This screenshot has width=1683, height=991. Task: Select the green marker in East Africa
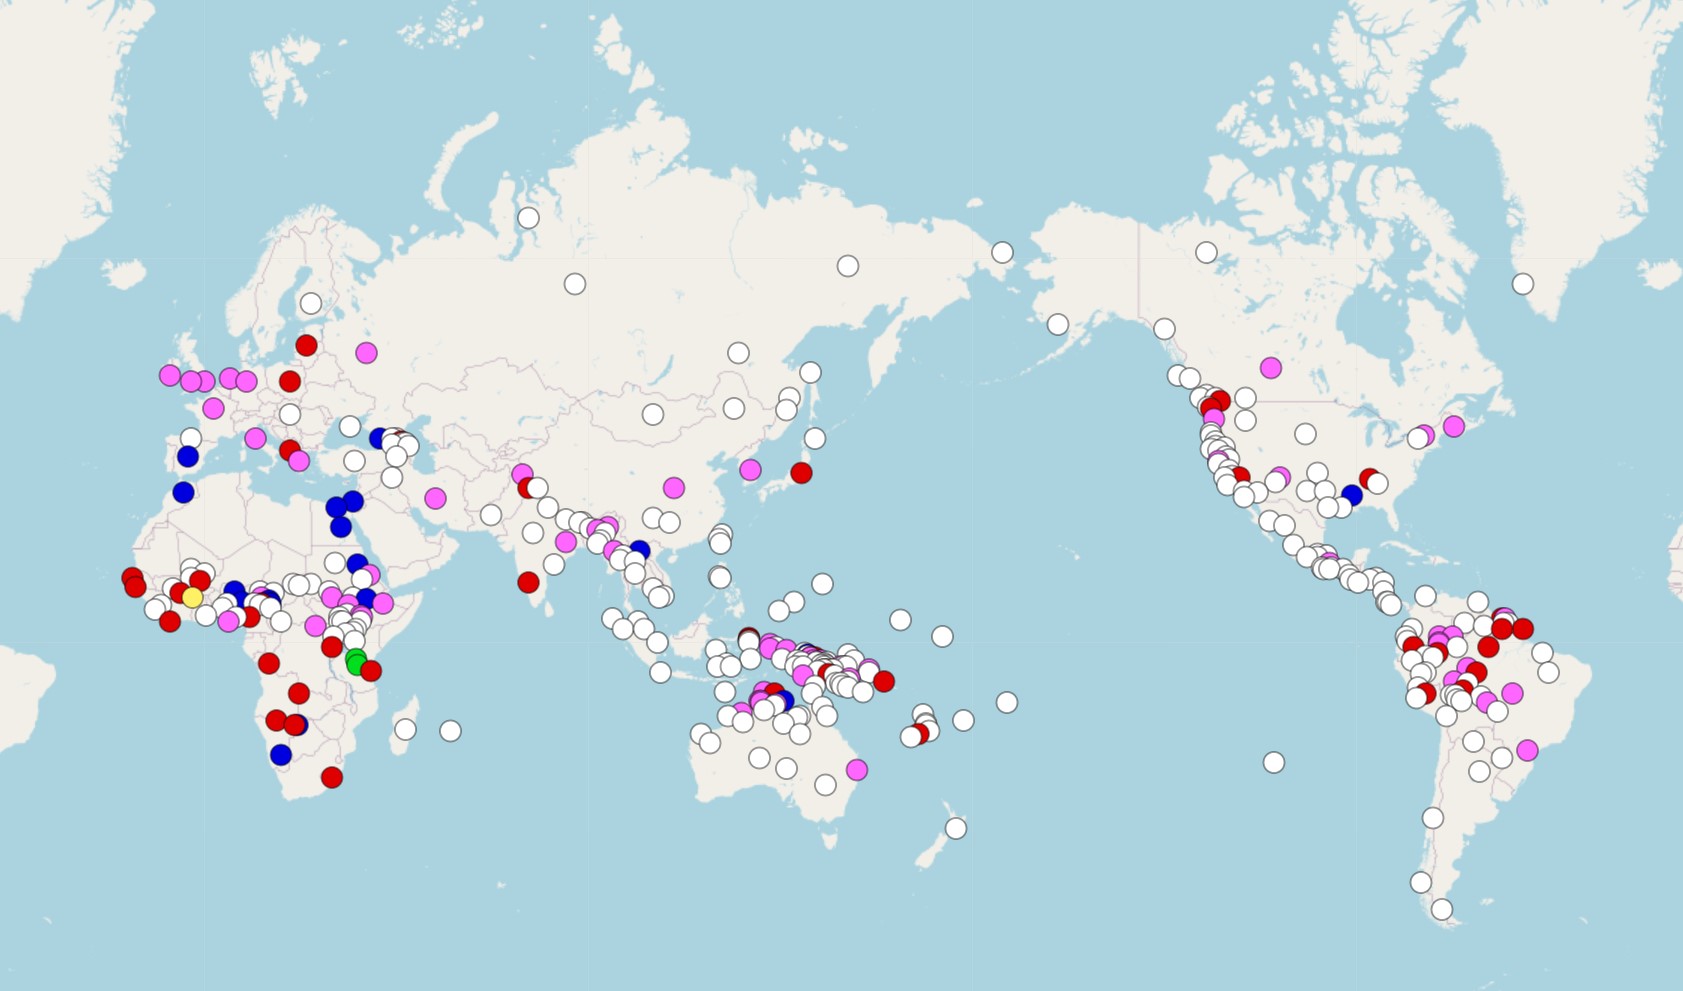pyautogui.click(x=356, y=662)
